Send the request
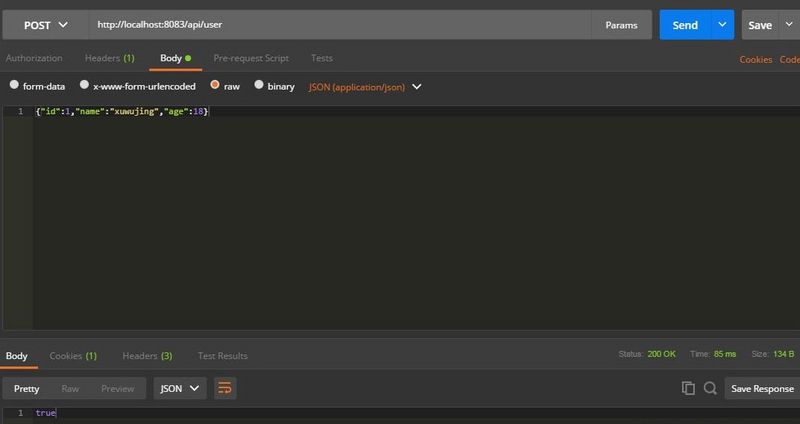Screen dimensions: 800x424 (685, 25)
